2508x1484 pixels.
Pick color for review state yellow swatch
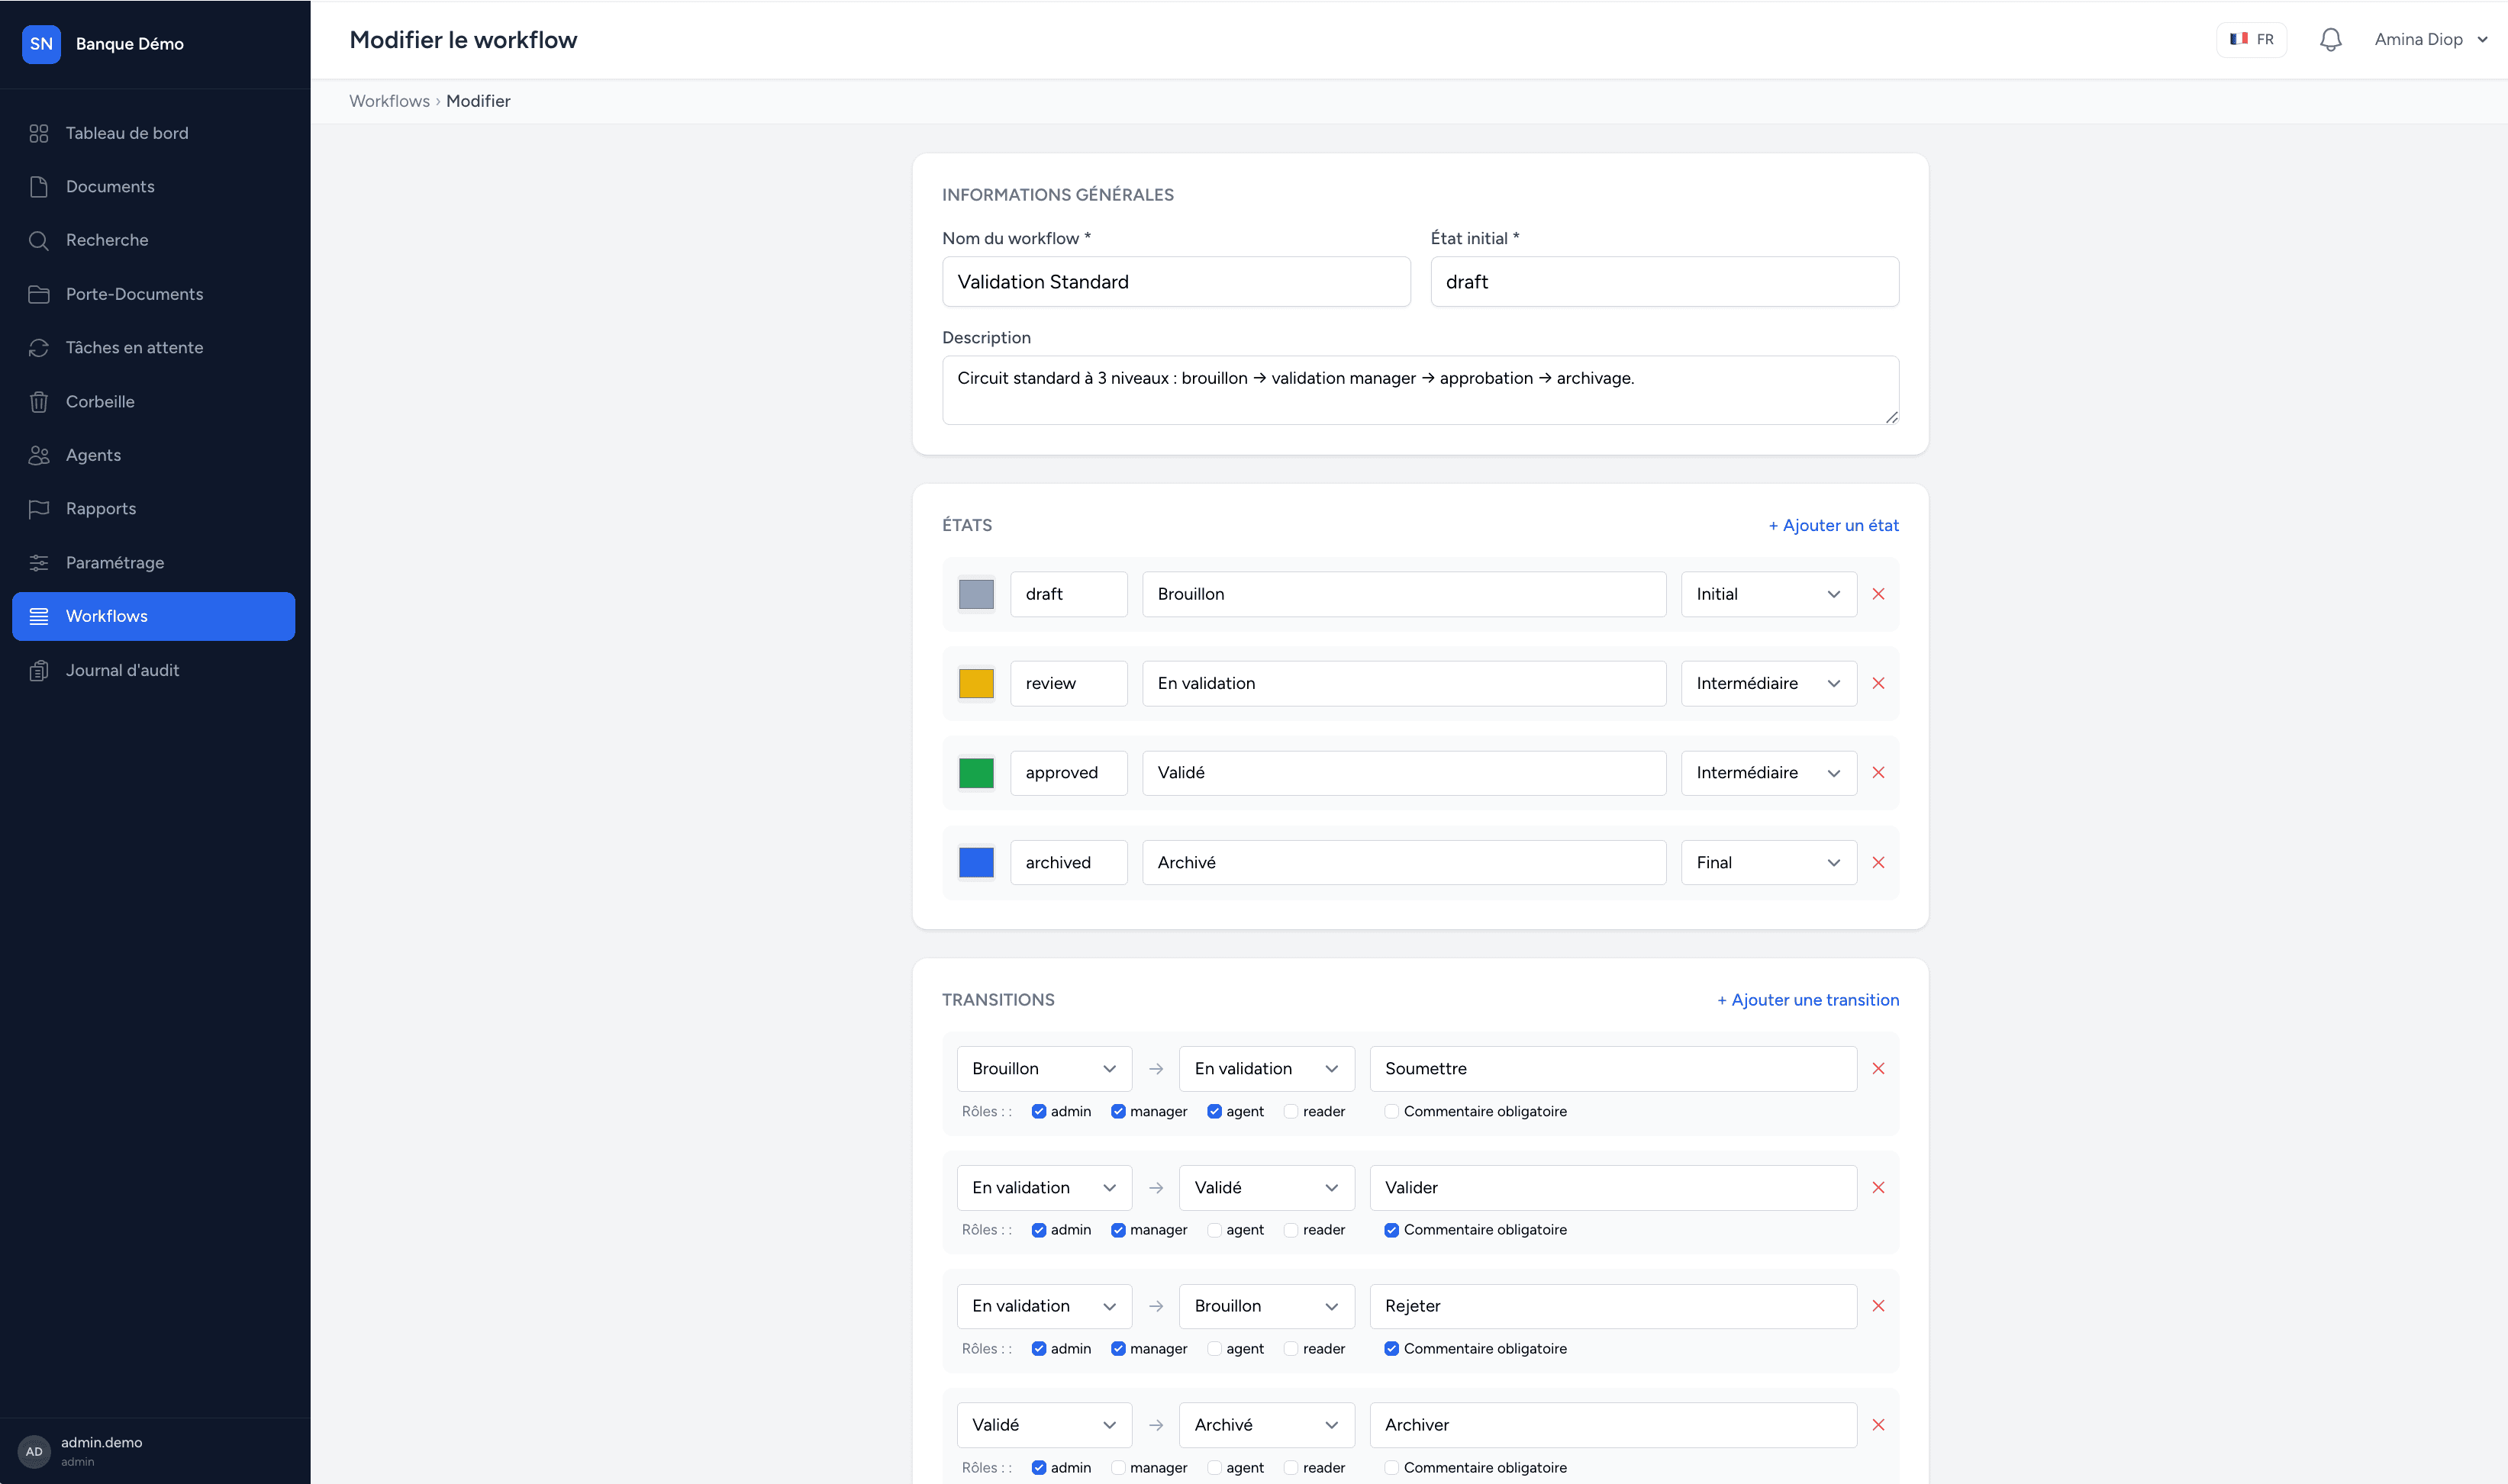(x=976, y=683)
